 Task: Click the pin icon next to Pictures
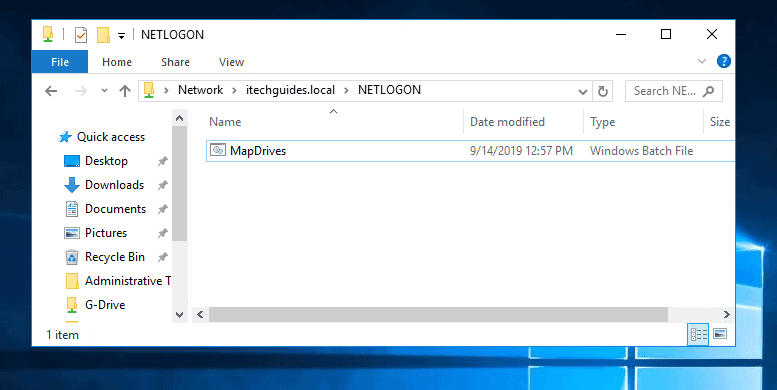pos(163,233)
